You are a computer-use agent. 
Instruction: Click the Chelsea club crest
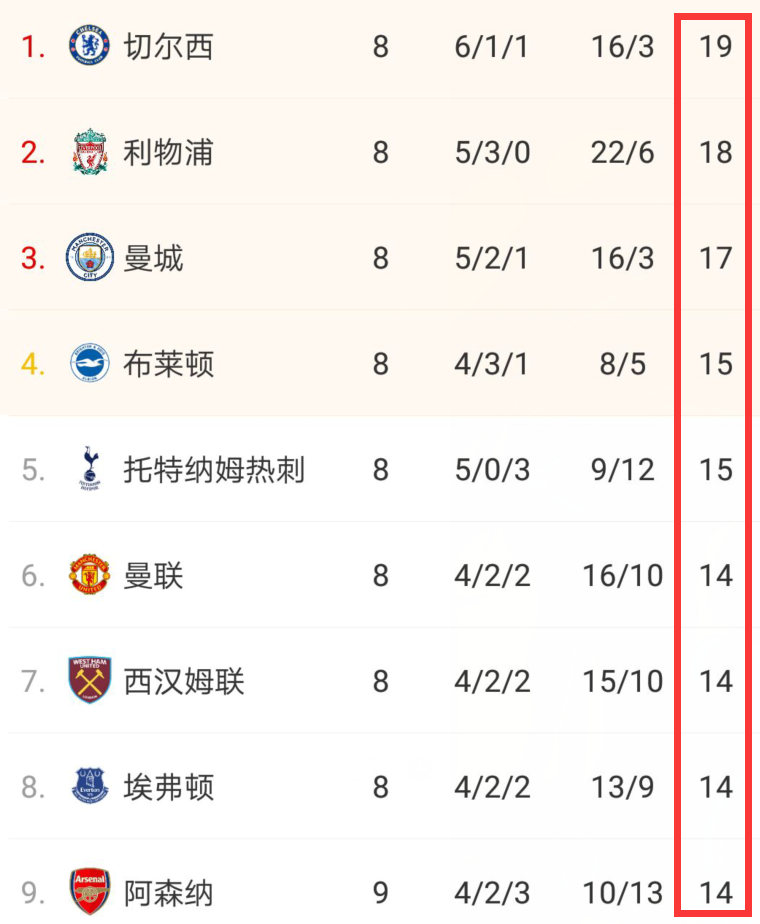tap(90, 45)
